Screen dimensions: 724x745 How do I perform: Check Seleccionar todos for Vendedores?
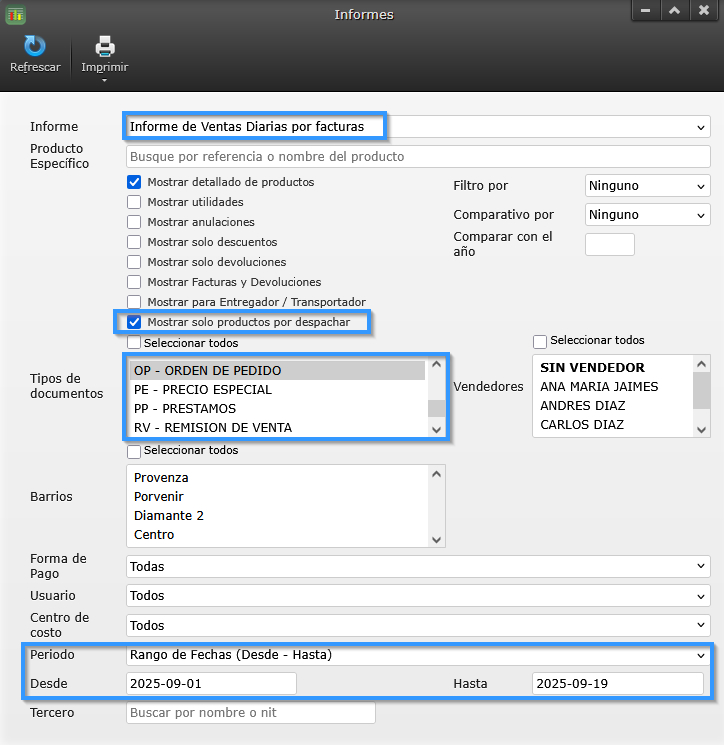(x=540, y=341)
